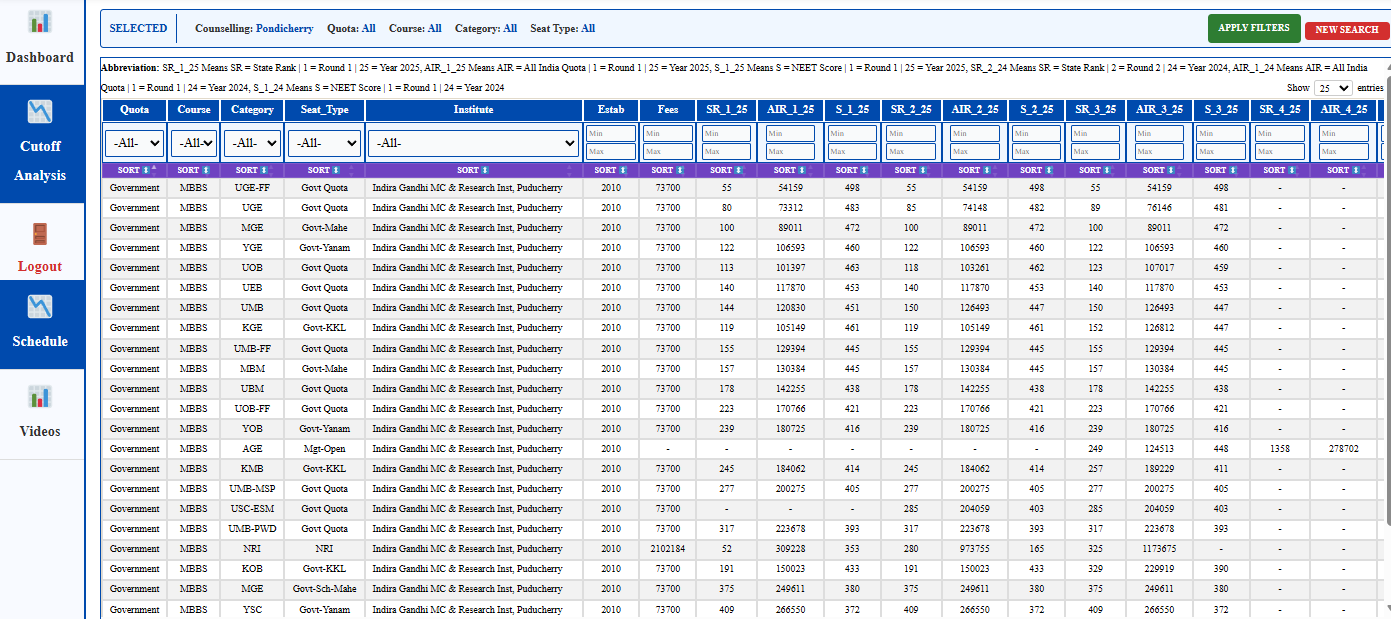
Task: Click the New Search button
Action: (1346, 30)
